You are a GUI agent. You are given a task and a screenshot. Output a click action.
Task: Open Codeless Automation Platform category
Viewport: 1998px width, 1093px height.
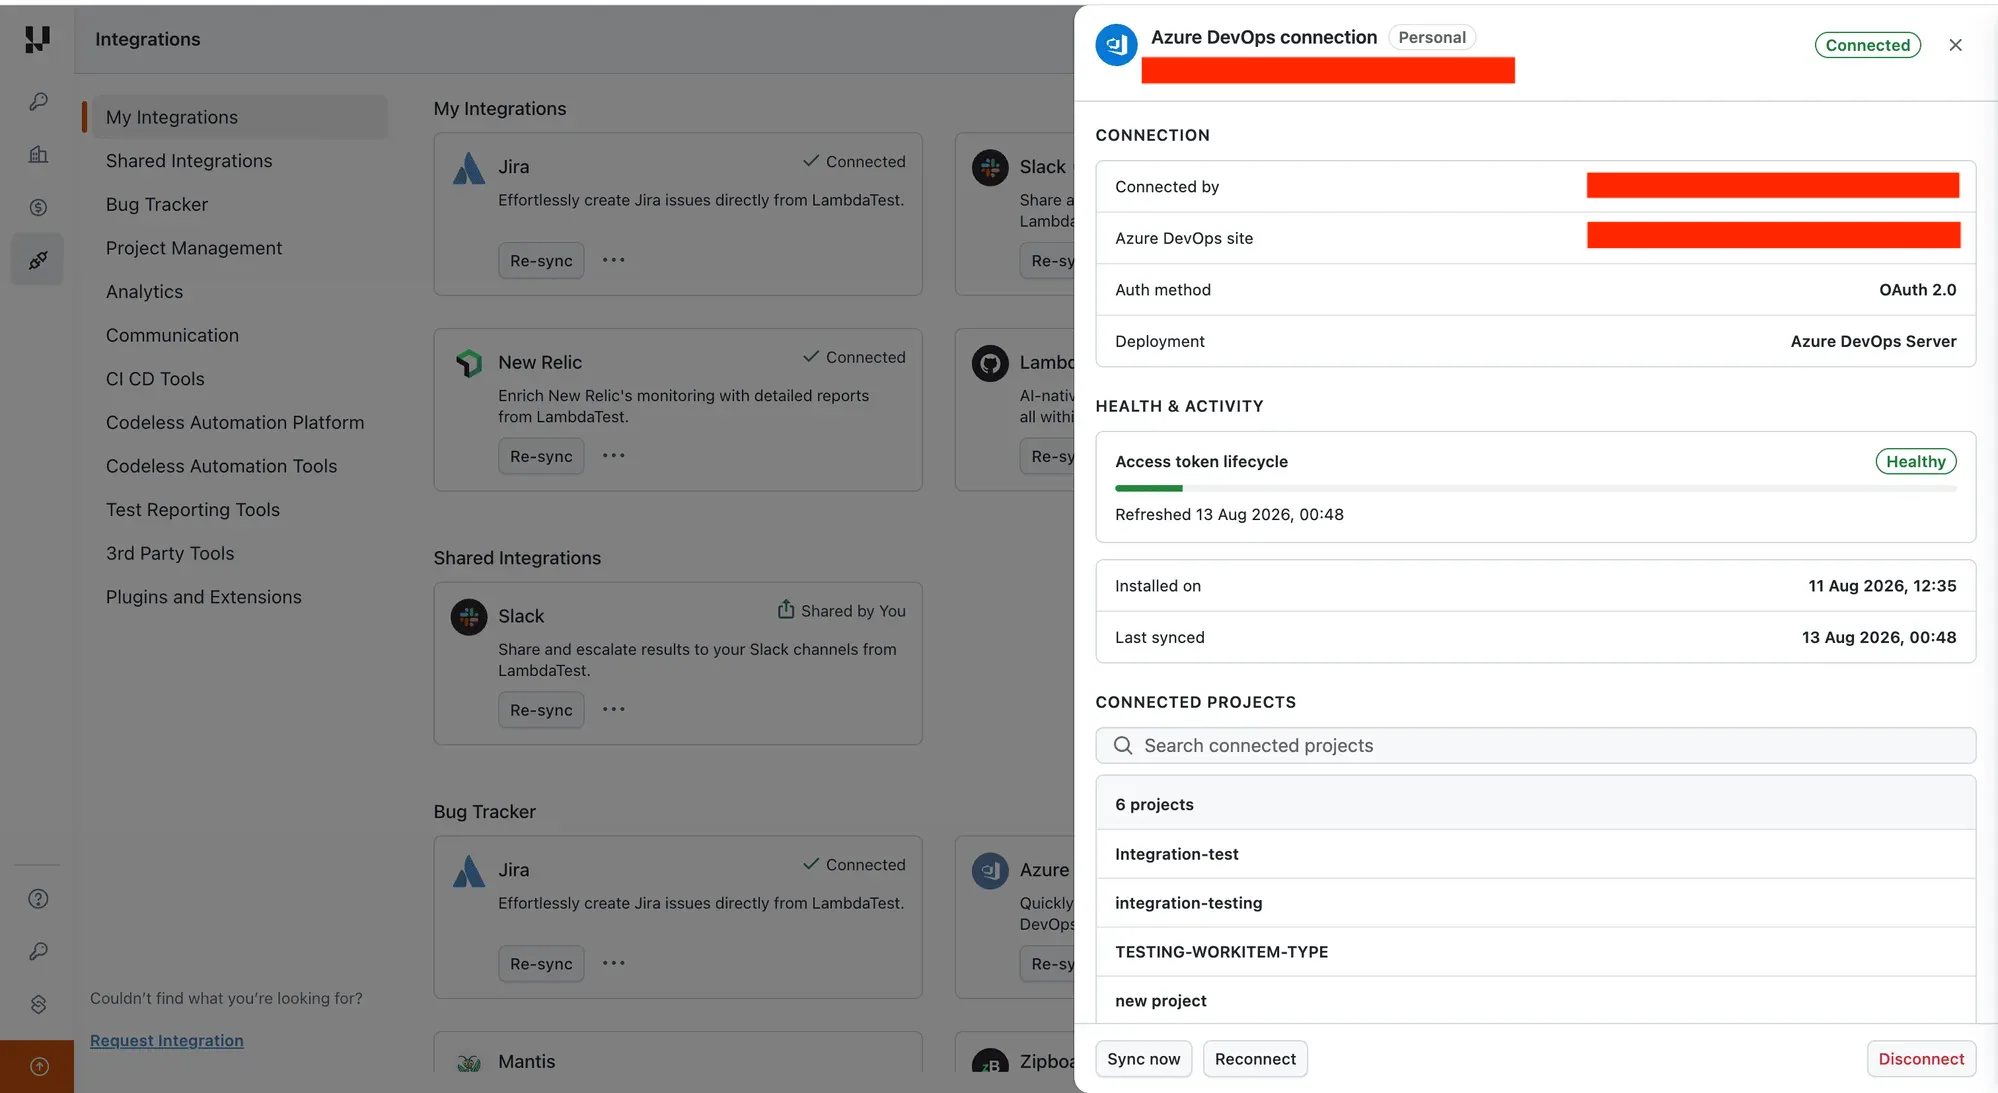coord(235,422)
